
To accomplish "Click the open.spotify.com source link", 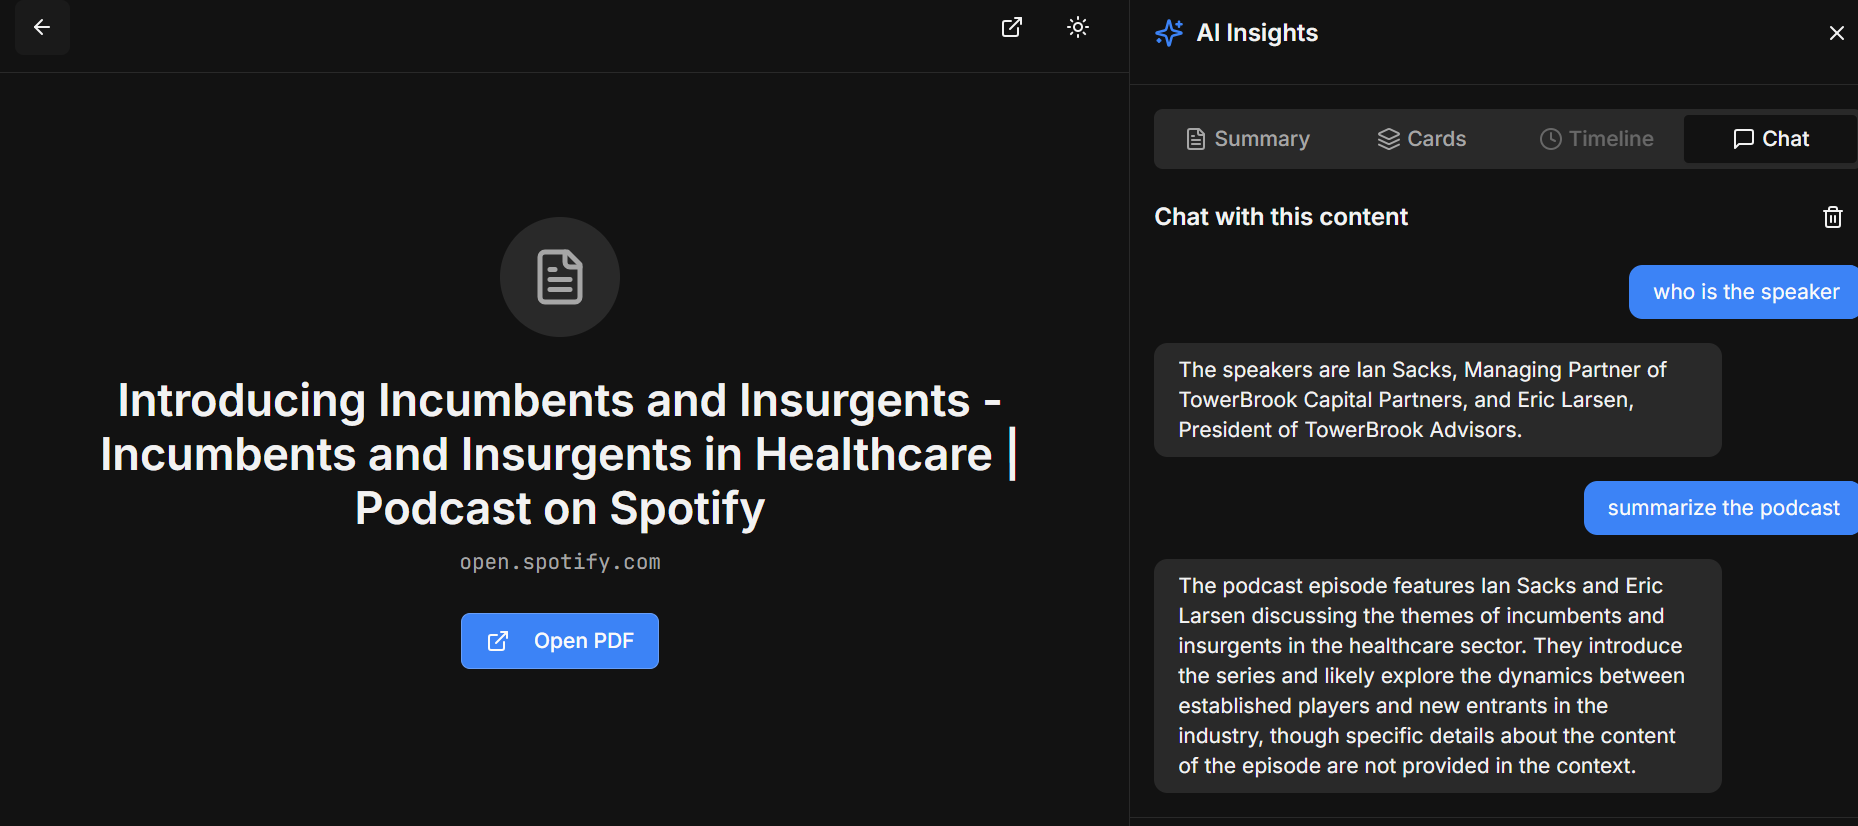I will pyautogui.click(x=560, y=562).
